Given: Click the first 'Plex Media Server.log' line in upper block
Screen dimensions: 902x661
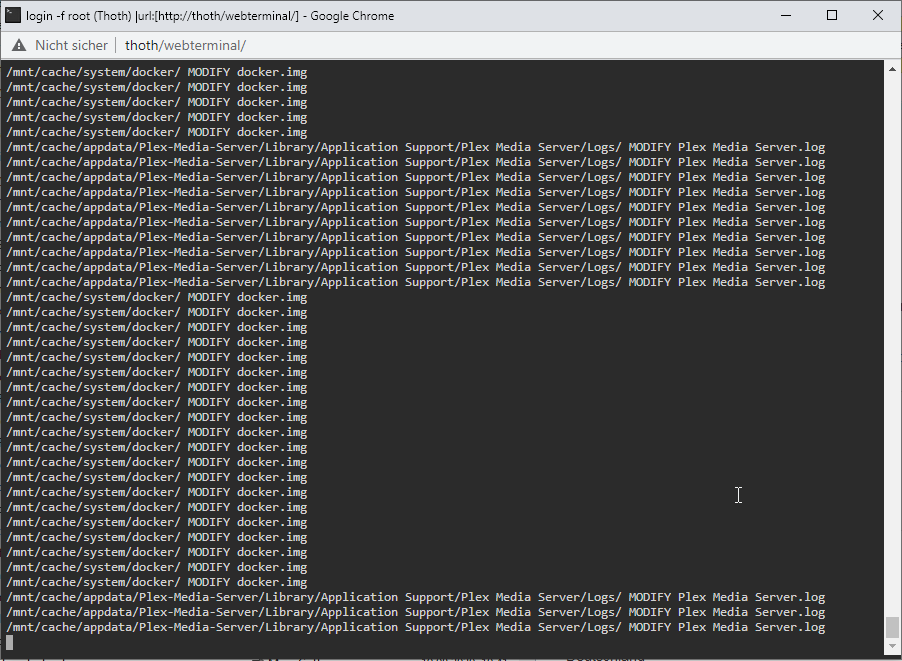Looking at the screenshot, I should (416, 147).
